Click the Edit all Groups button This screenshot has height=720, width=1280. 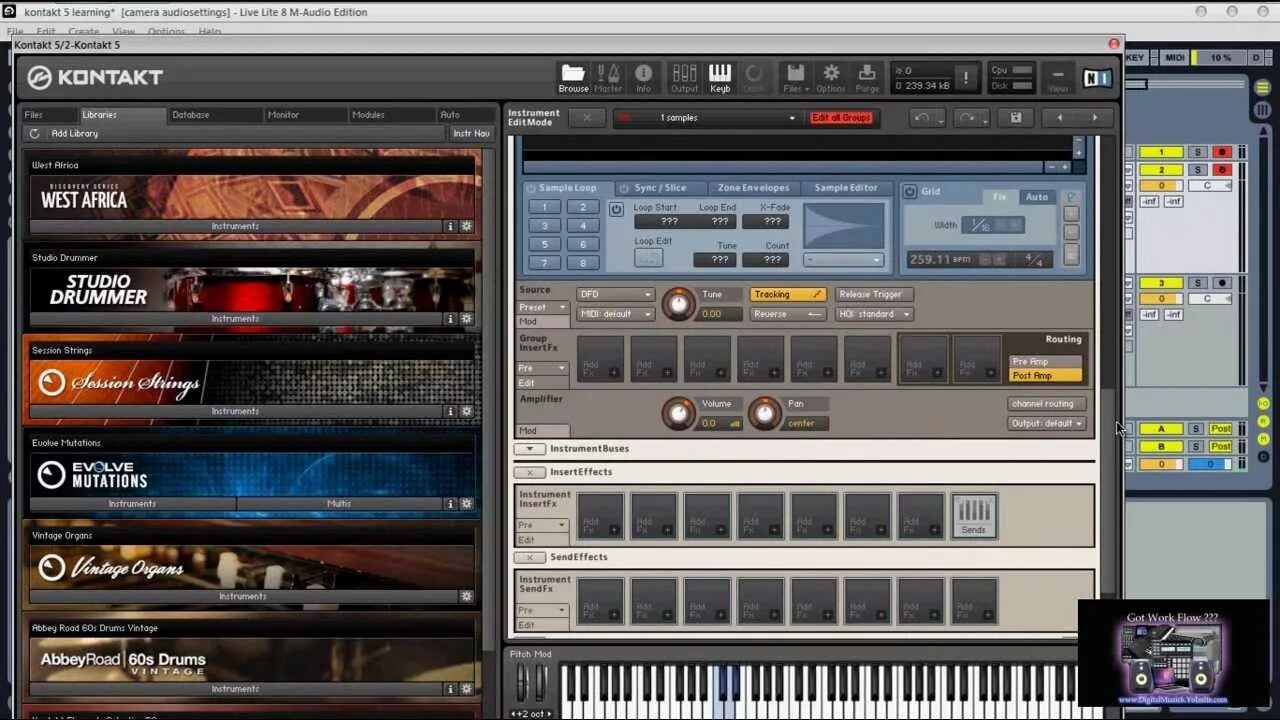click(842, 117)
